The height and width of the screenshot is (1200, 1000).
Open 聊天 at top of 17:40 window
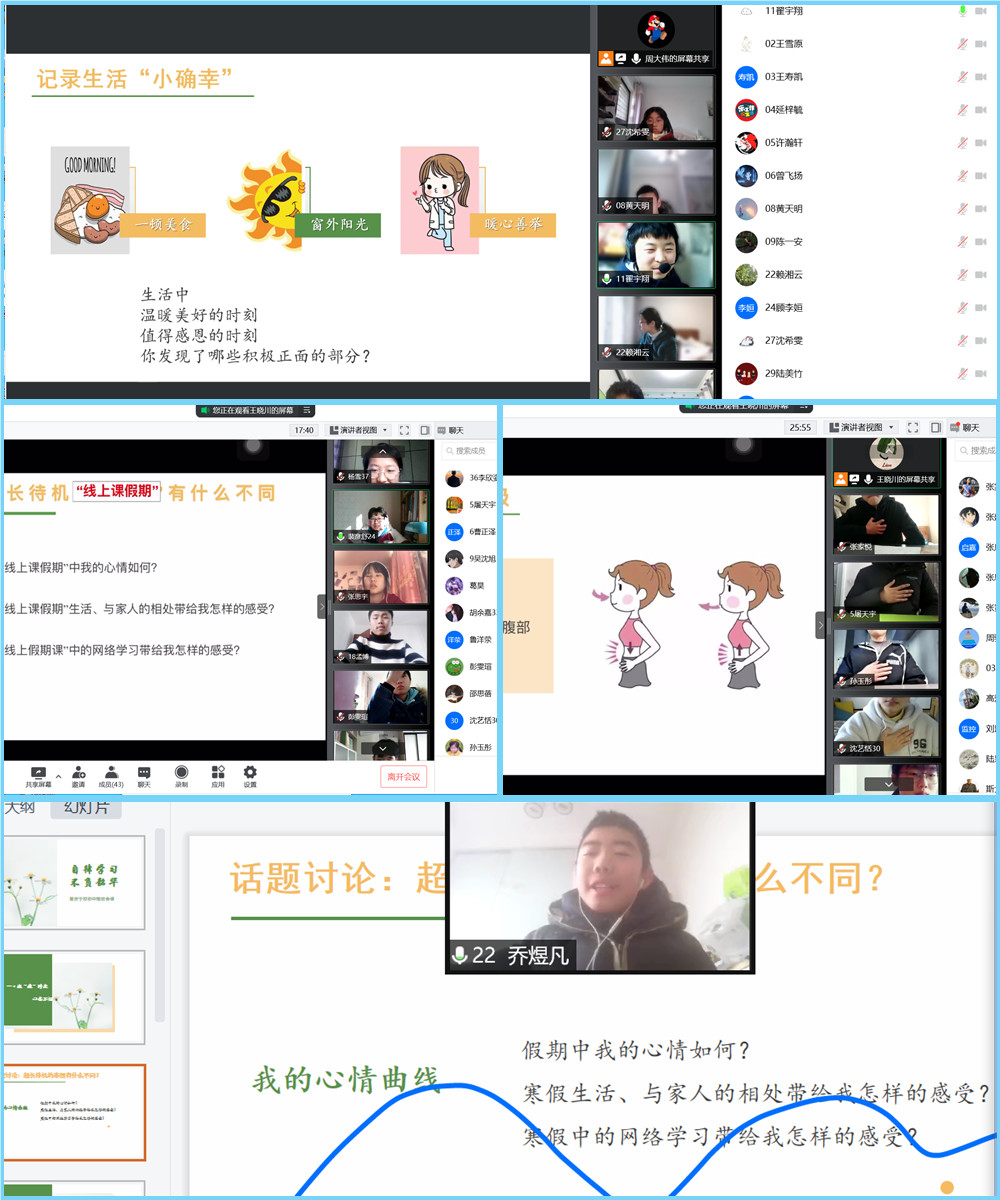[450, 430]
